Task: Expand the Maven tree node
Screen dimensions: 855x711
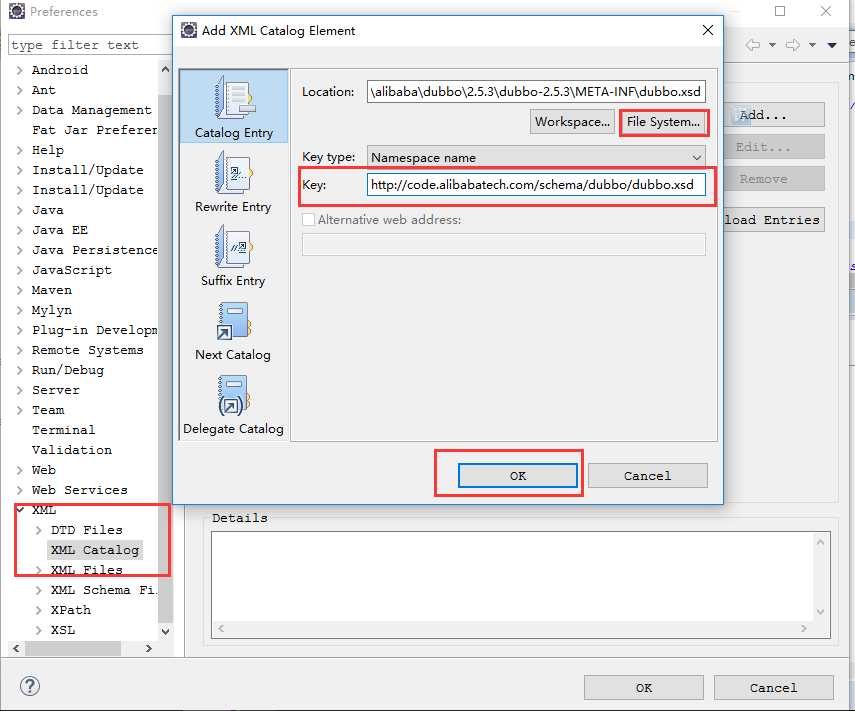Action: [x=20, y=290]
